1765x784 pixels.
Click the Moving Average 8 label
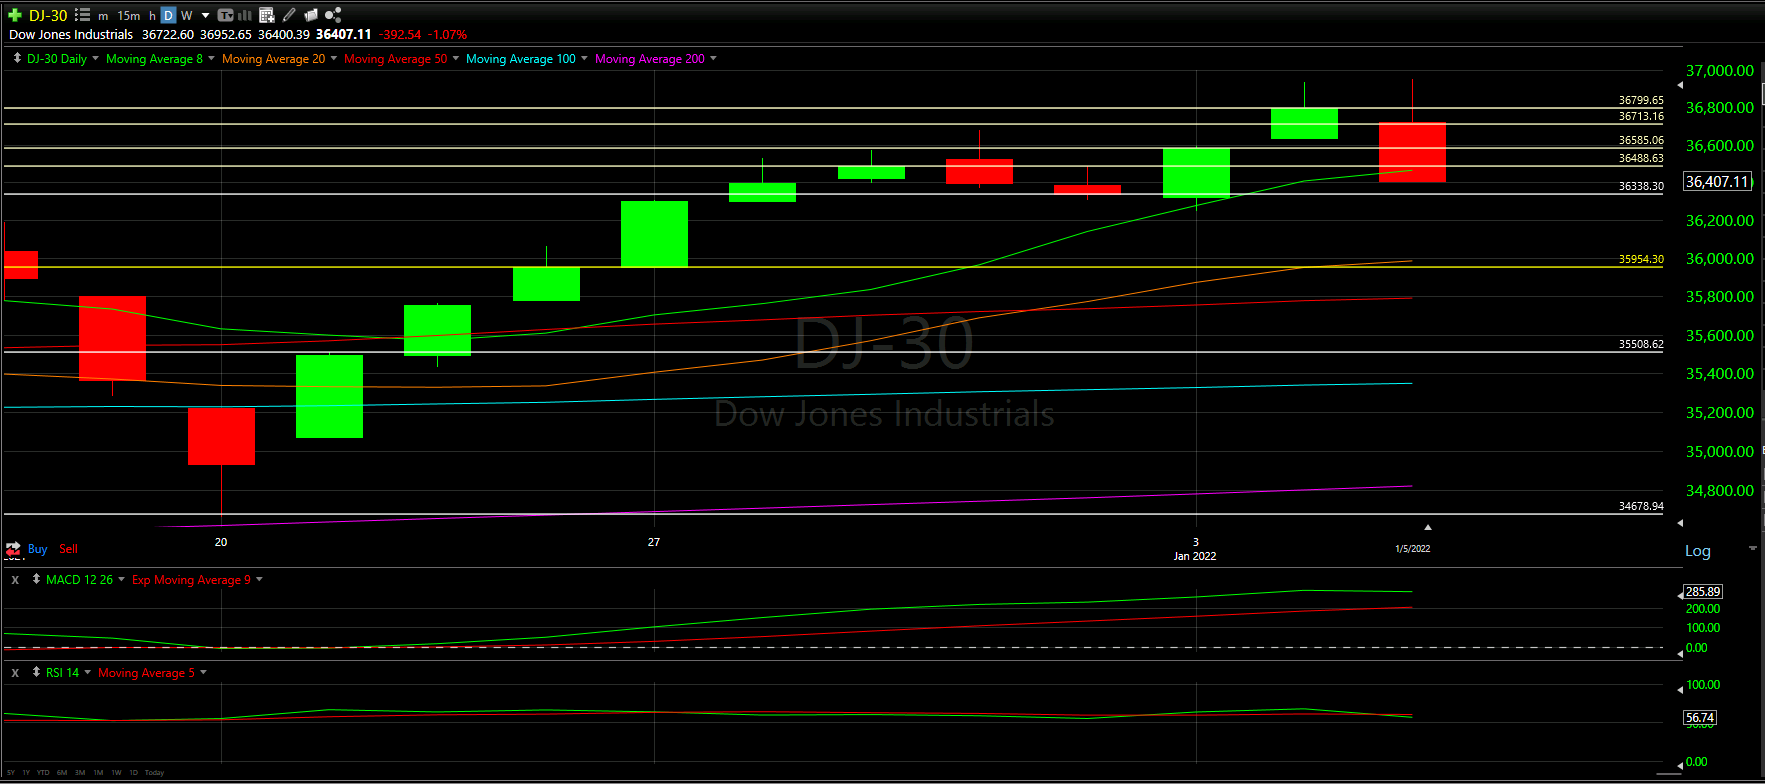(x=154, y=59)
